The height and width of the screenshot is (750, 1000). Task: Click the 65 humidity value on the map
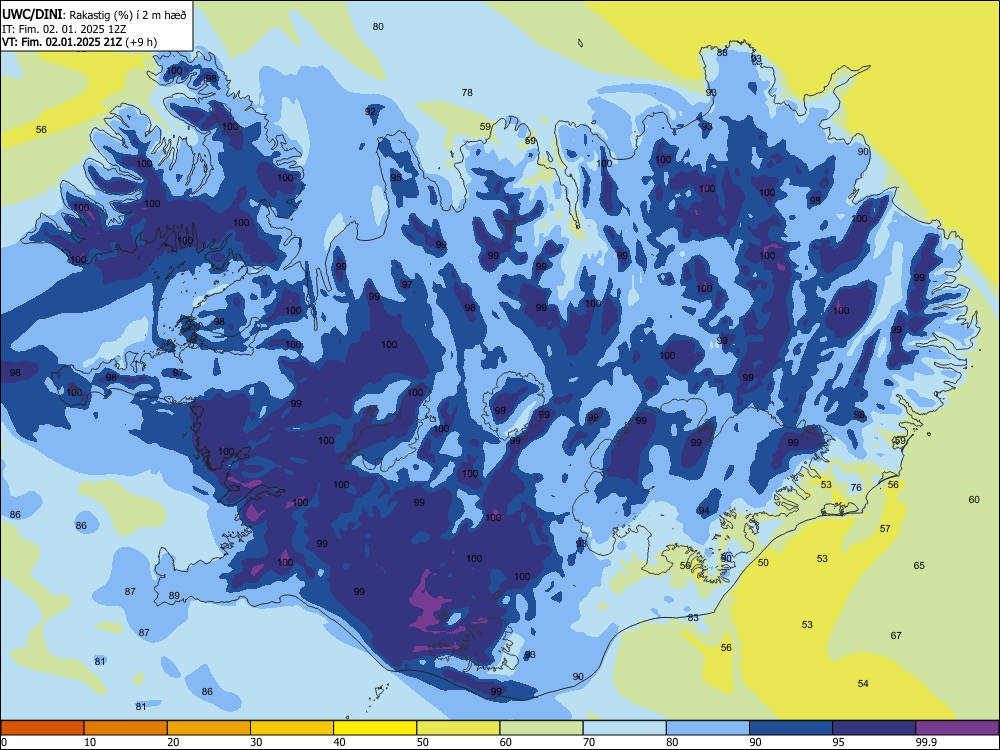point(919,566)
